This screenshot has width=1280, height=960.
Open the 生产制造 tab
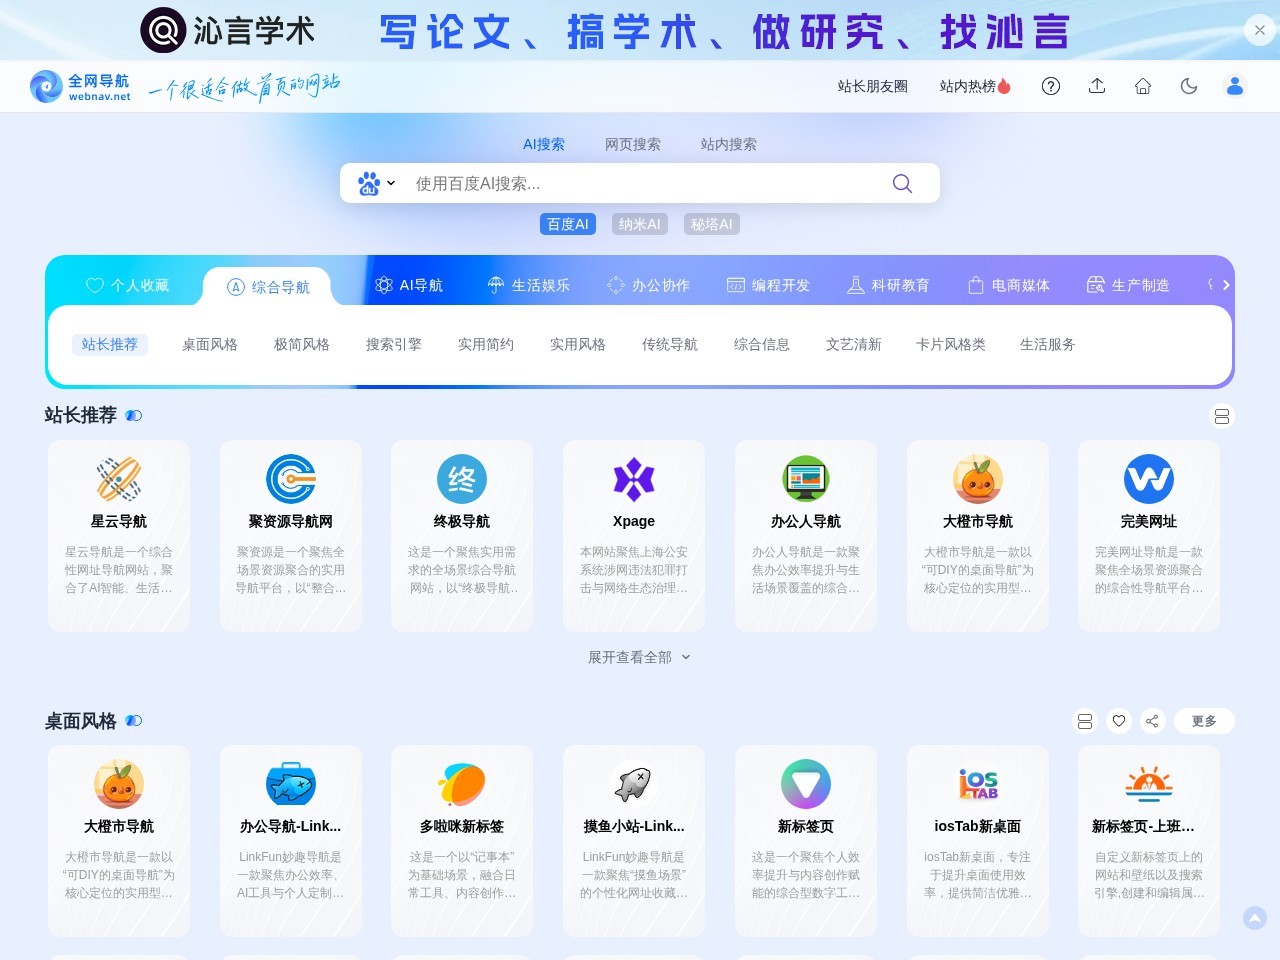click(1129, 285)
